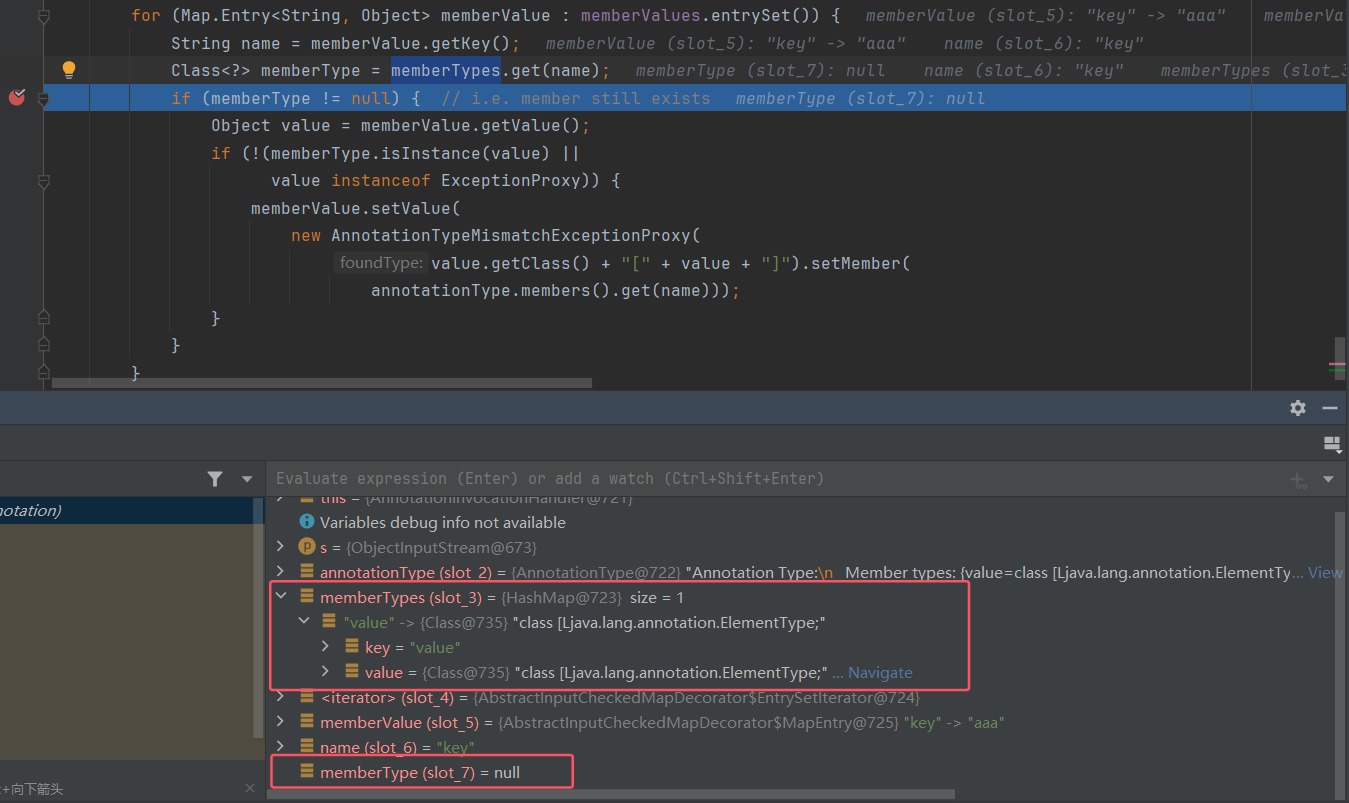The width and height of the screenshot is (1349, 803).
Task: Click the field icon next to memberType (slot_7)
Action: (307, 772)
